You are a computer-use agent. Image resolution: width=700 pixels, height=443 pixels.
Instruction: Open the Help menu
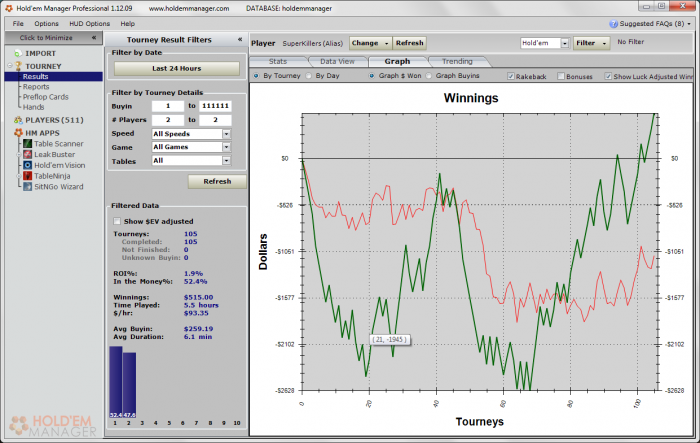click(127, 24)
